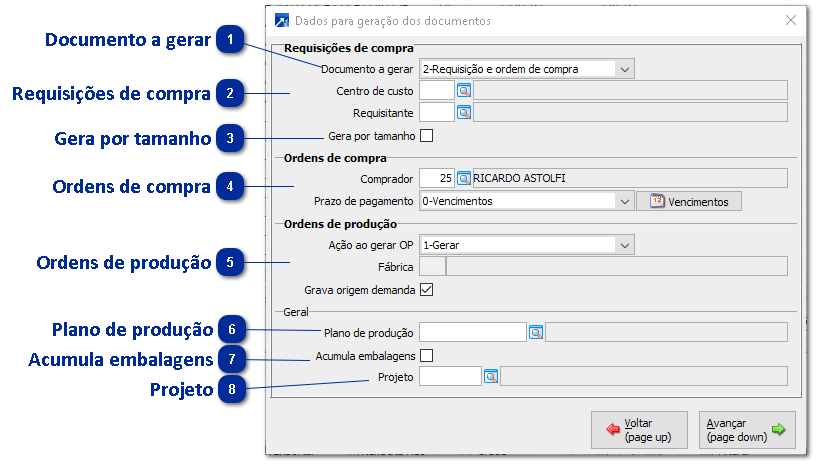Open lookup icon next to Comprador code
Image resolution: width=830 pixels, height=471 pixels.
tap(464, 178)
